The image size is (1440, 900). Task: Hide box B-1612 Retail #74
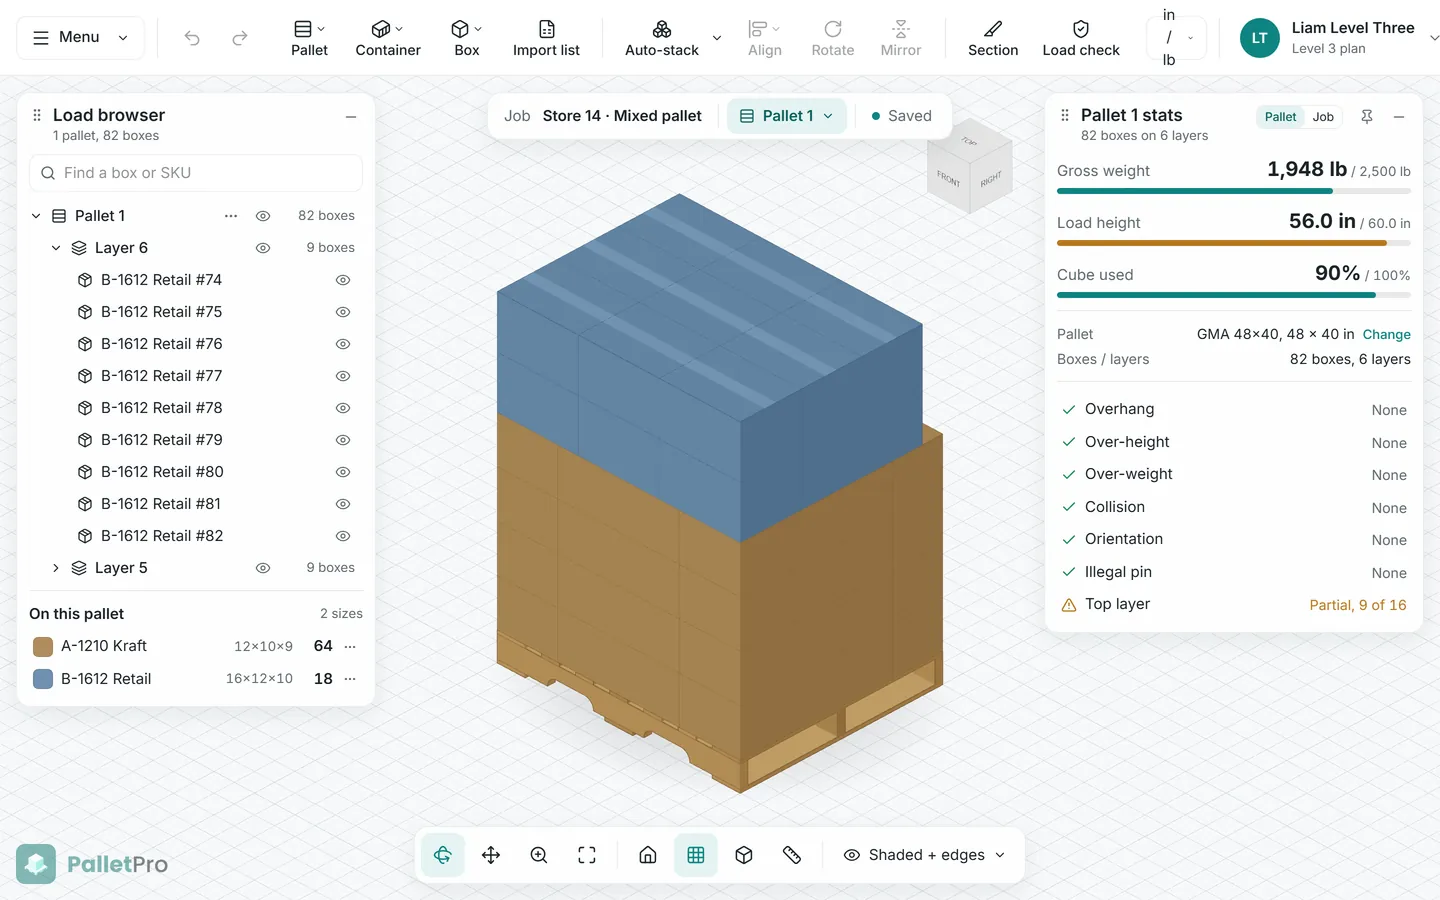343,280
